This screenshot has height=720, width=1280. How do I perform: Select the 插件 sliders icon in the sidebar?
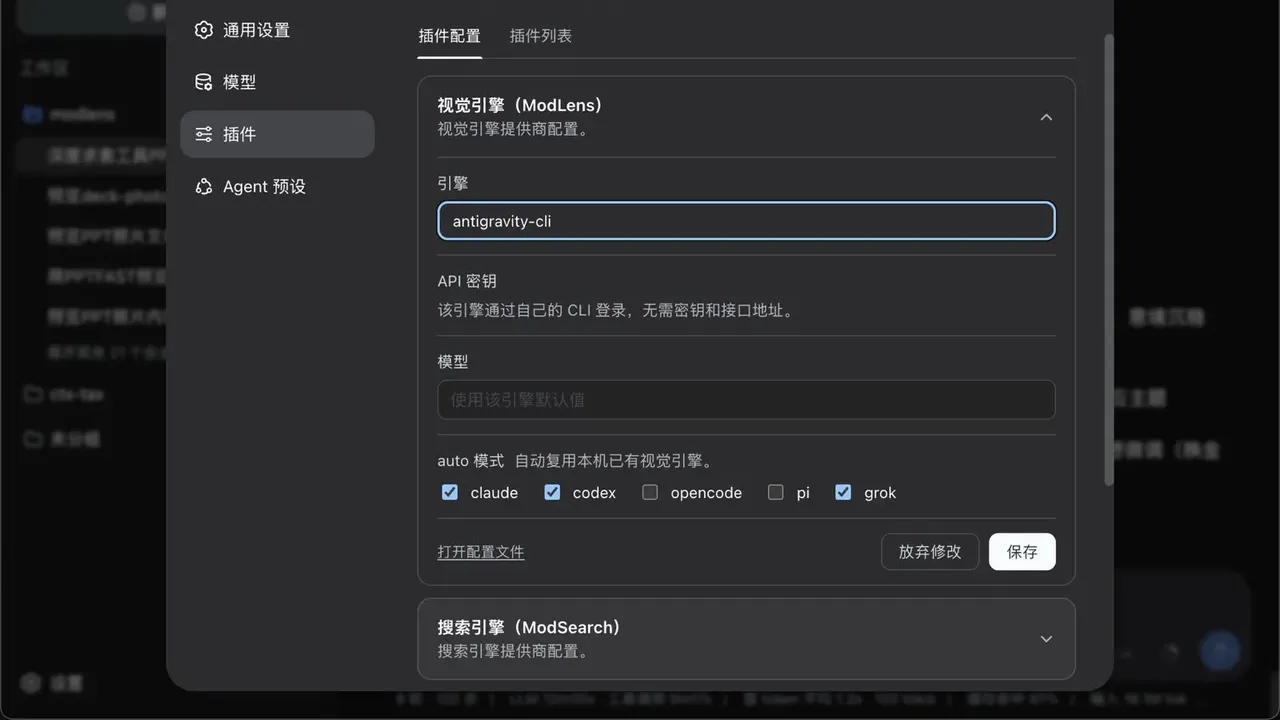(204, 134)
